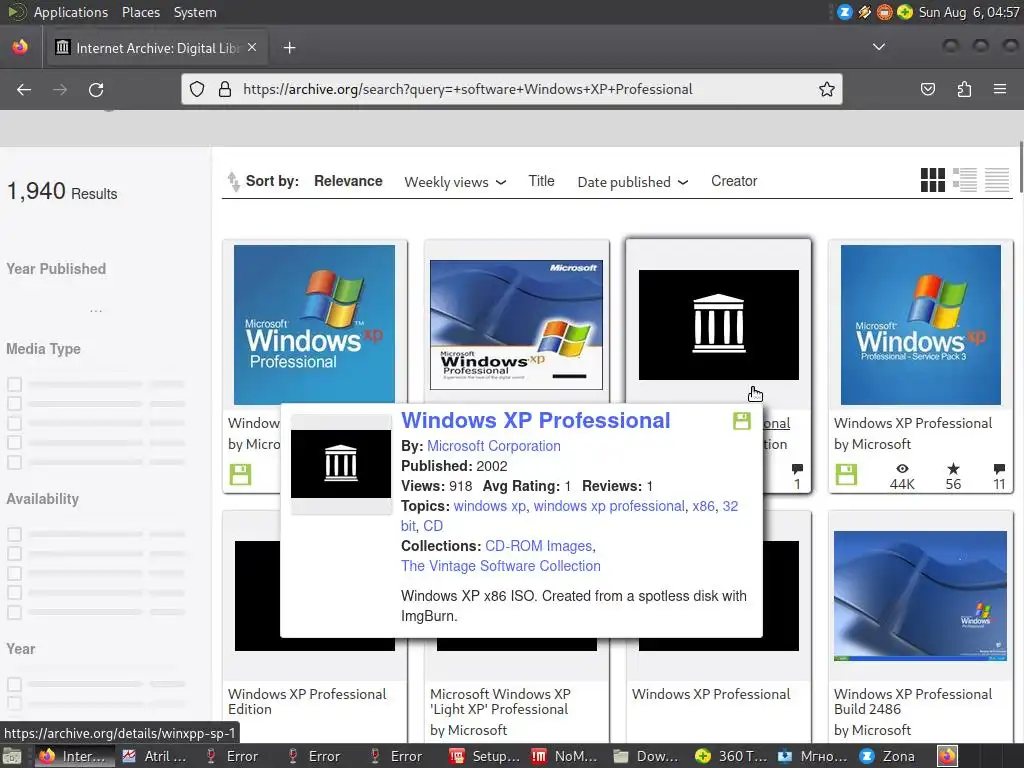Open The Vintage Software Collection link
The image size is (1024, 768).
(x=501, y=566)
